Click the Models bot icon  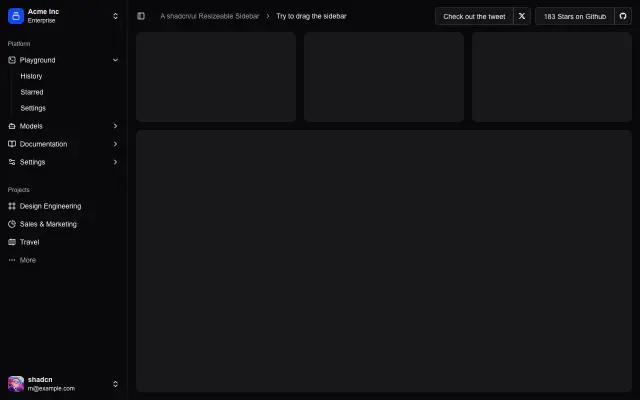click(12, 126)
